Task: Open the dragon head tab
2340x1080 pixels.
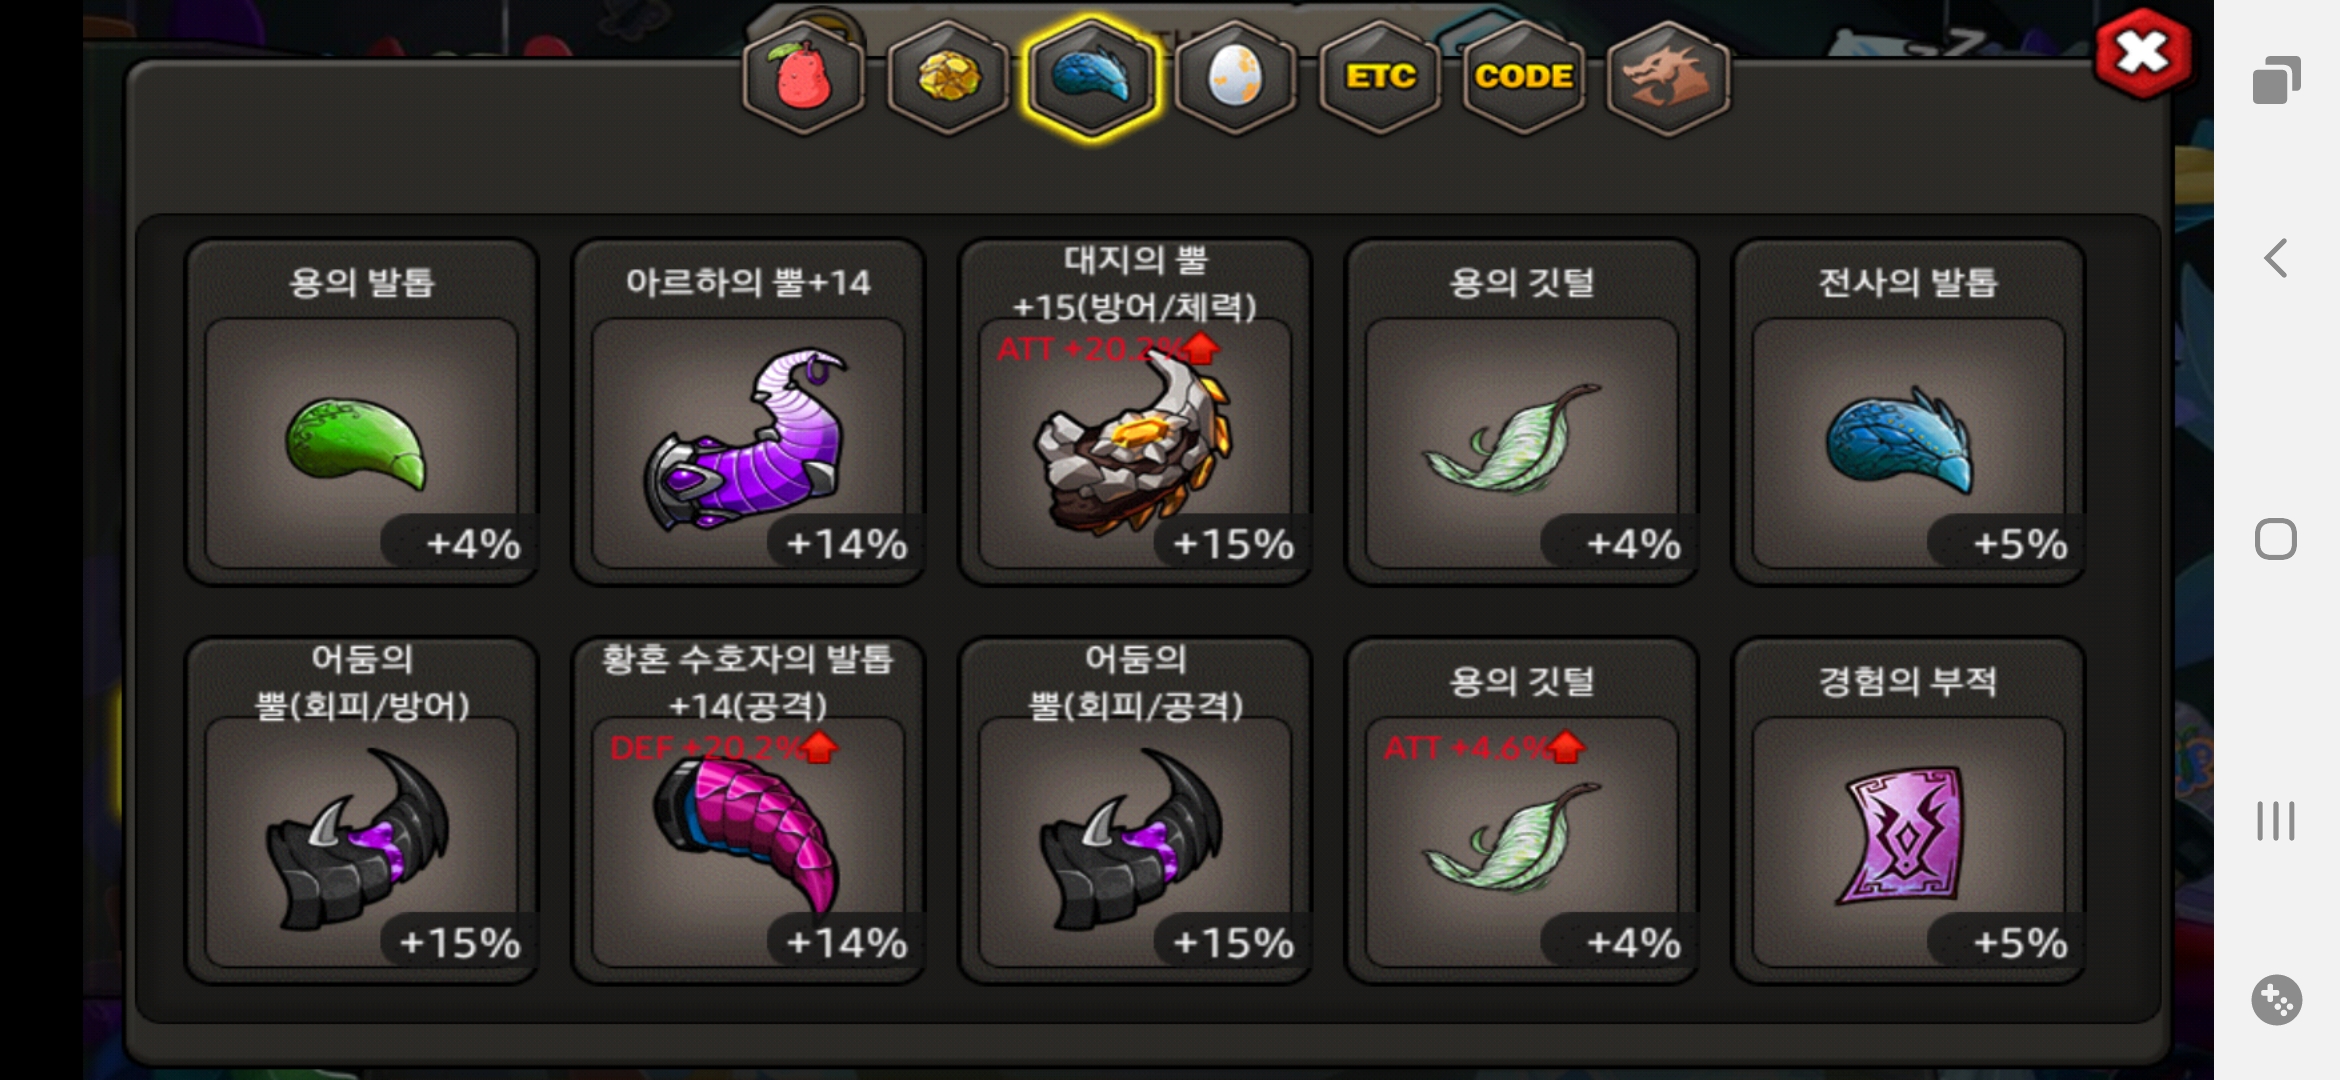Action: 1668,78
